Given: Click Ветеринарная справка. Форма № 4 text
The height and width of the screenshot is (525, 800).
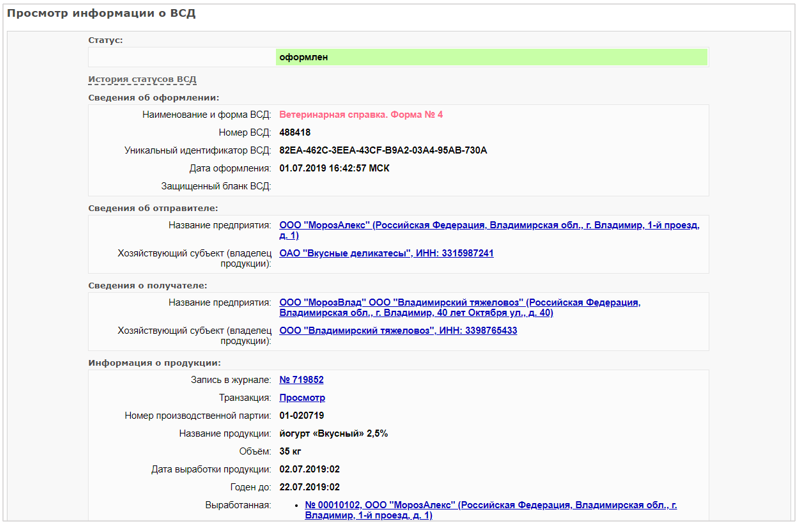Looking at the screenshot, I should coord(360,115).
